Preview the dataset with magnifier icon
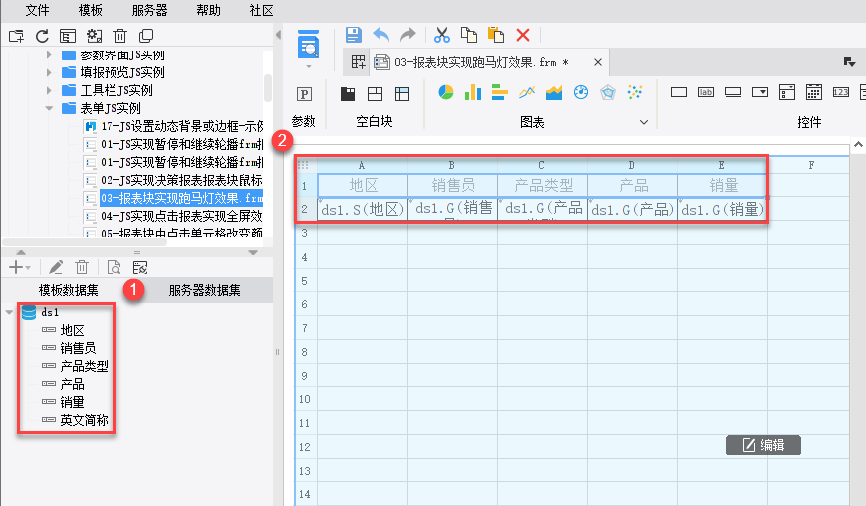866x506 pixels. [x=113, y=267]
